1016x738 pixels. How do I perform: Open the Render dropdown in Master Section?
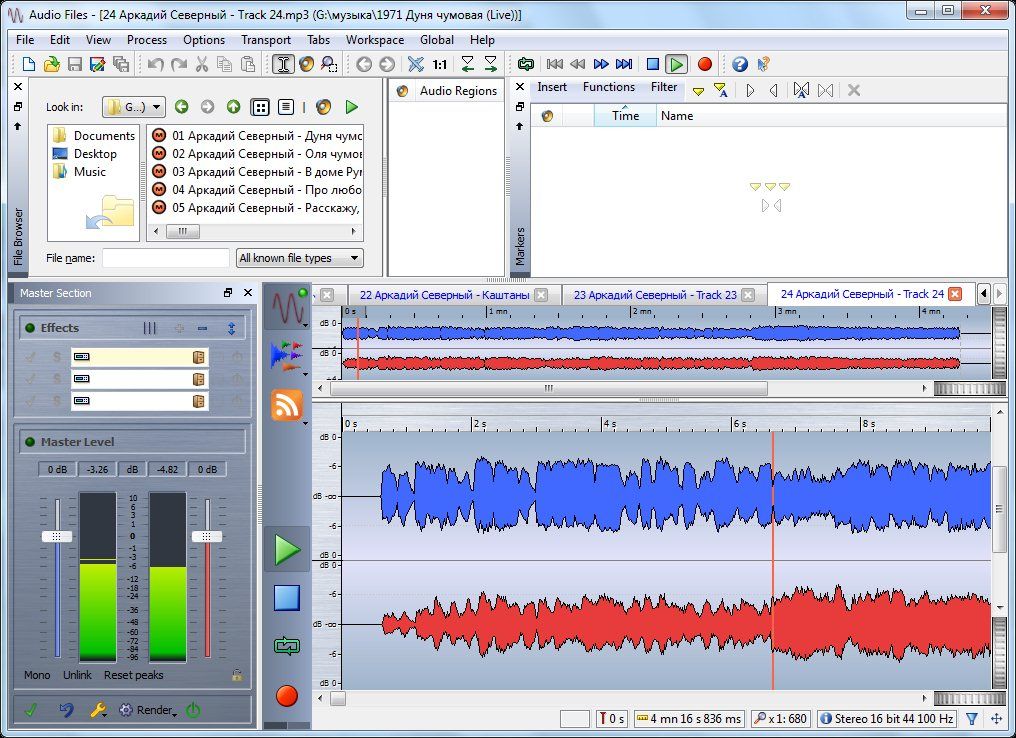coord(154,710)
